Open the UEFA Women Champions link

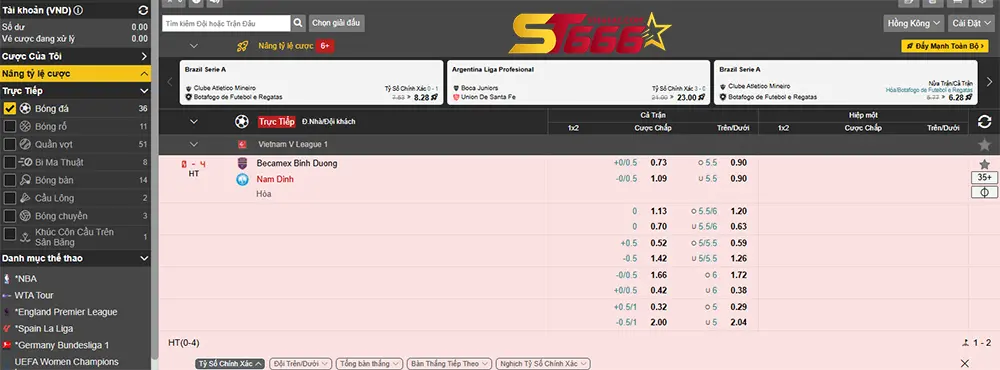click(67, 362)
